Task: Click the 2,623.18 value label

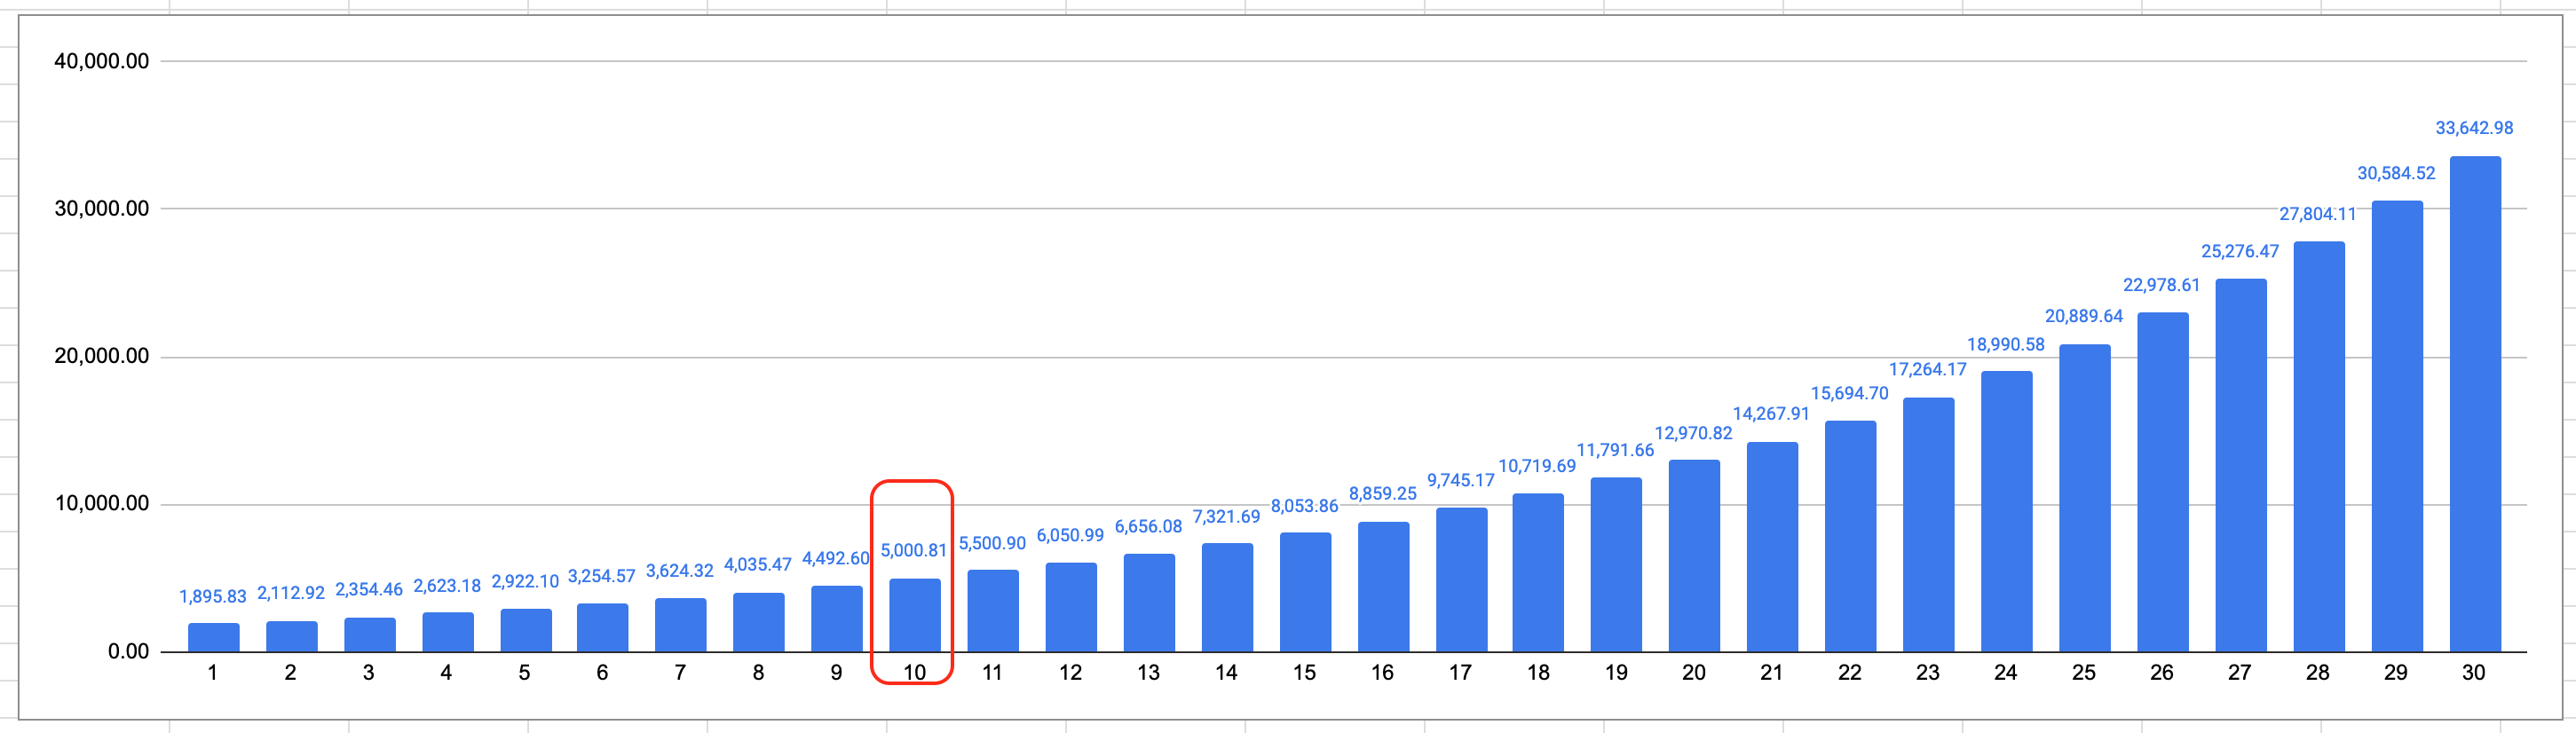Action: [447, 586]
